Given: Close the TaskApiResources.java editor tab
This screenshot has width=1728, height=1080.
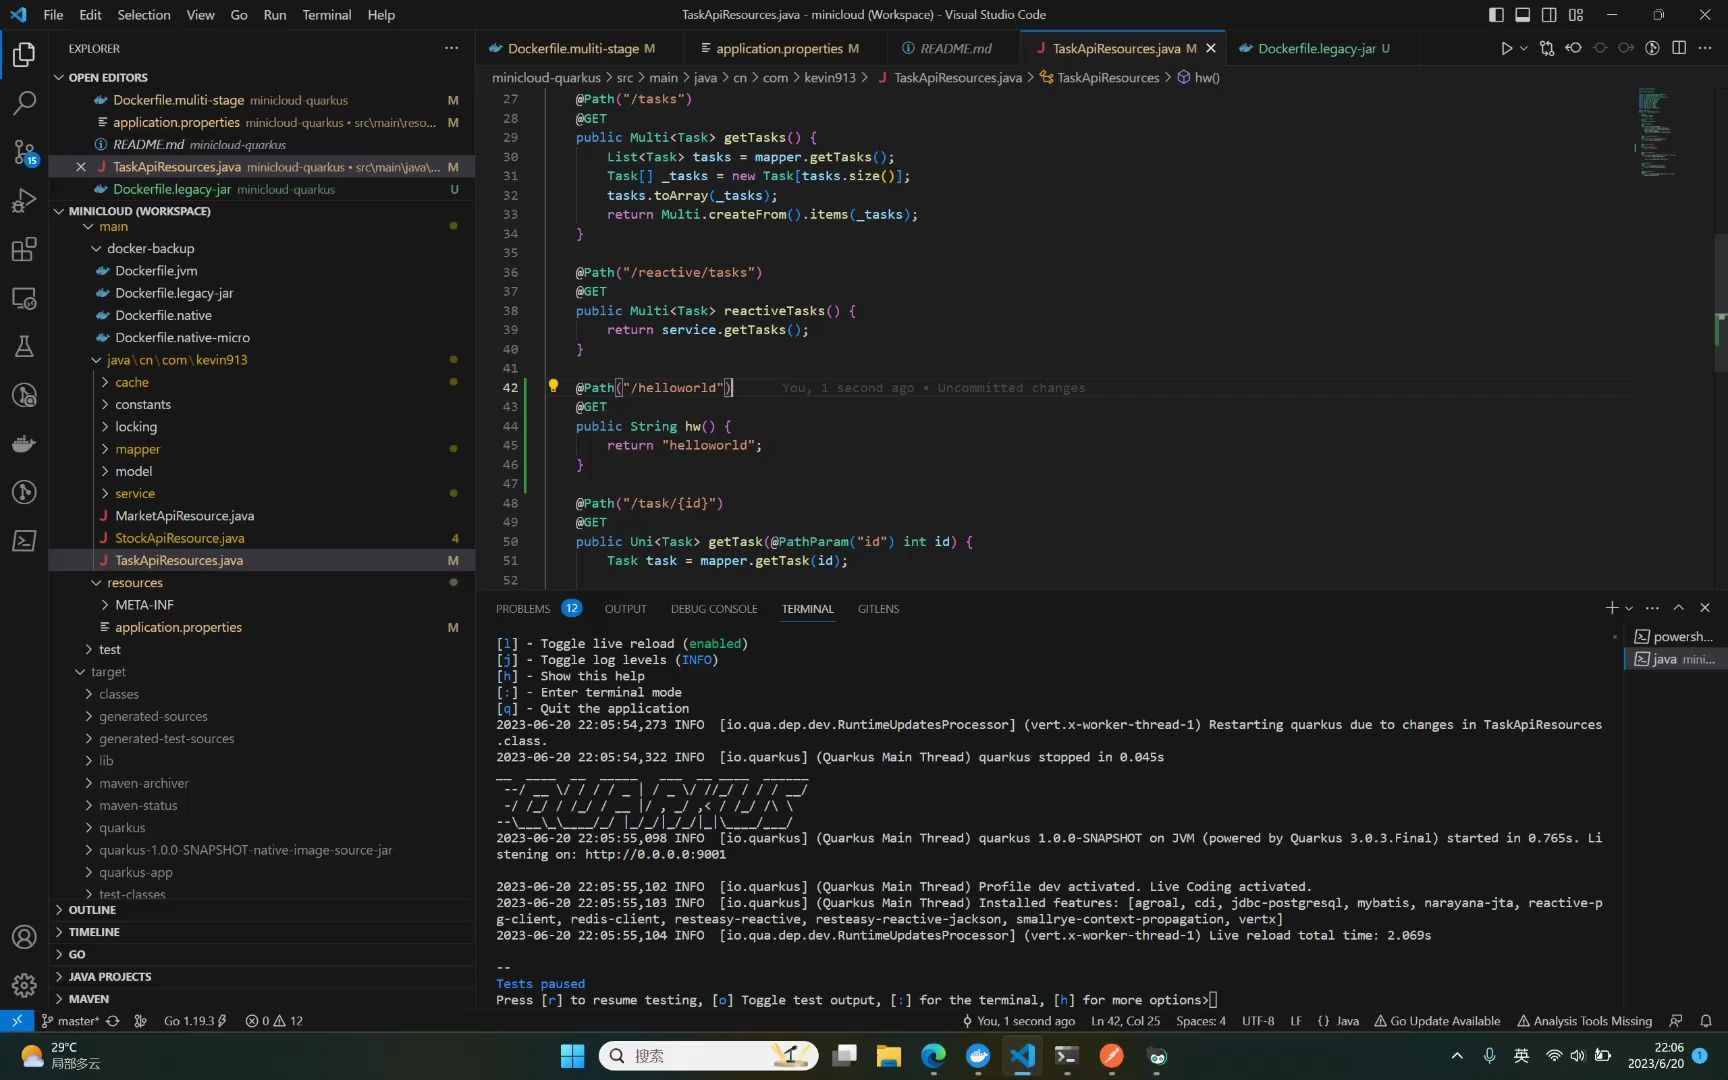Looking at the screenshot, I should (x=1211, y=48).
